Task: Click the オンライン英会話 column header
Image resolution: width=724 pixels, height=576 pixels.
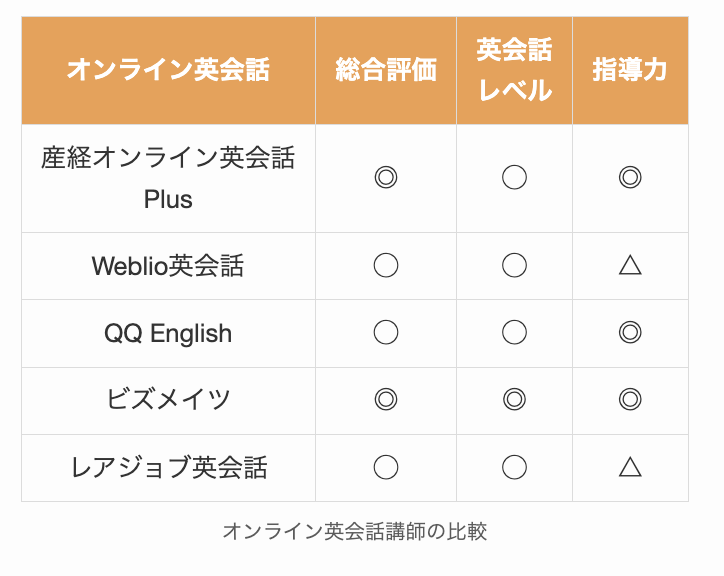Action: point(168,70)
